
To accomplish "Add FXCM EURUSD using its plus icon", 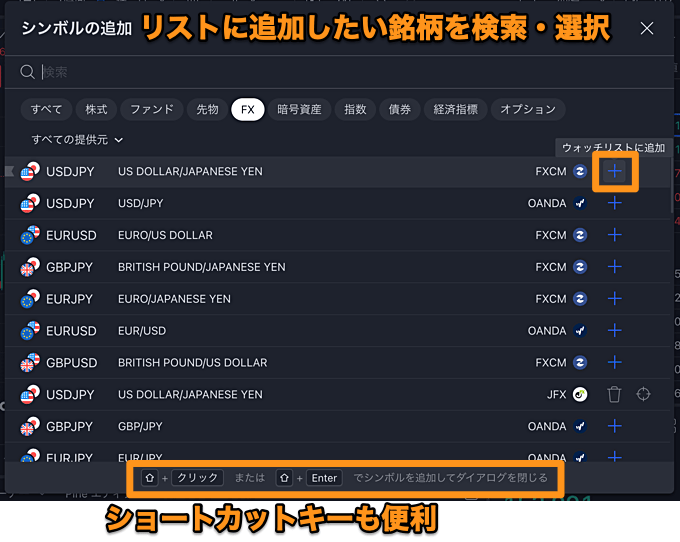I will tap(614, 235).
